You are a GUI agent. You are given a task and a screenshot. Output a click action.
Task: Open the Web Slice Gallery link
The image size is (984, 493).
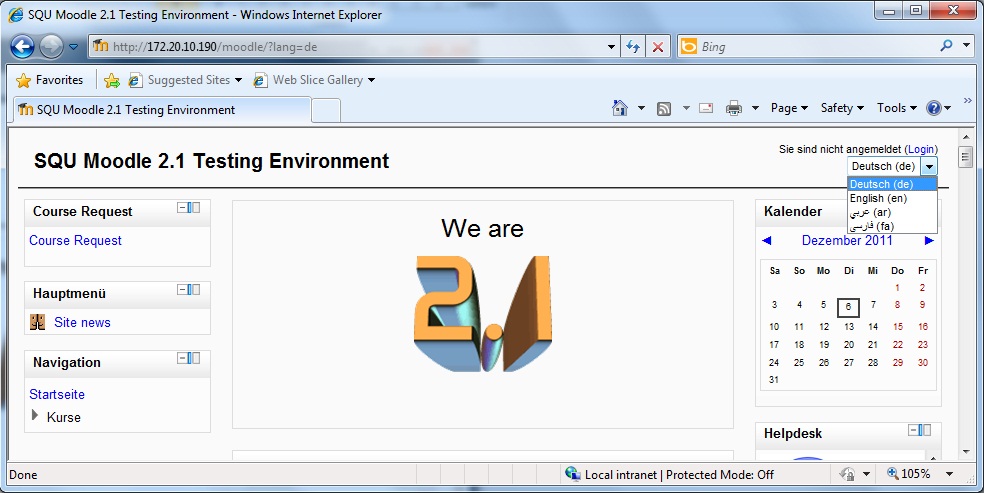314,80
